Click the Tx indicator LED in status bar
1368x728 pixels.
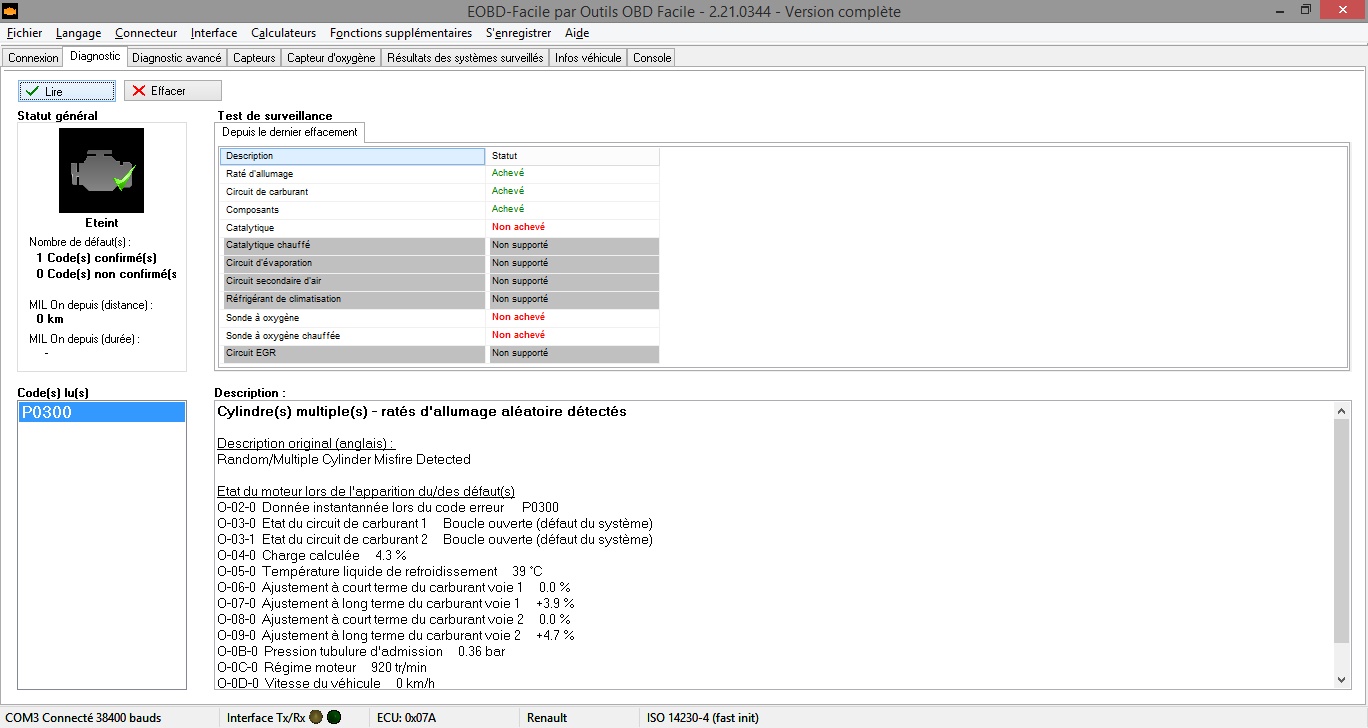[x=316, y=717]
